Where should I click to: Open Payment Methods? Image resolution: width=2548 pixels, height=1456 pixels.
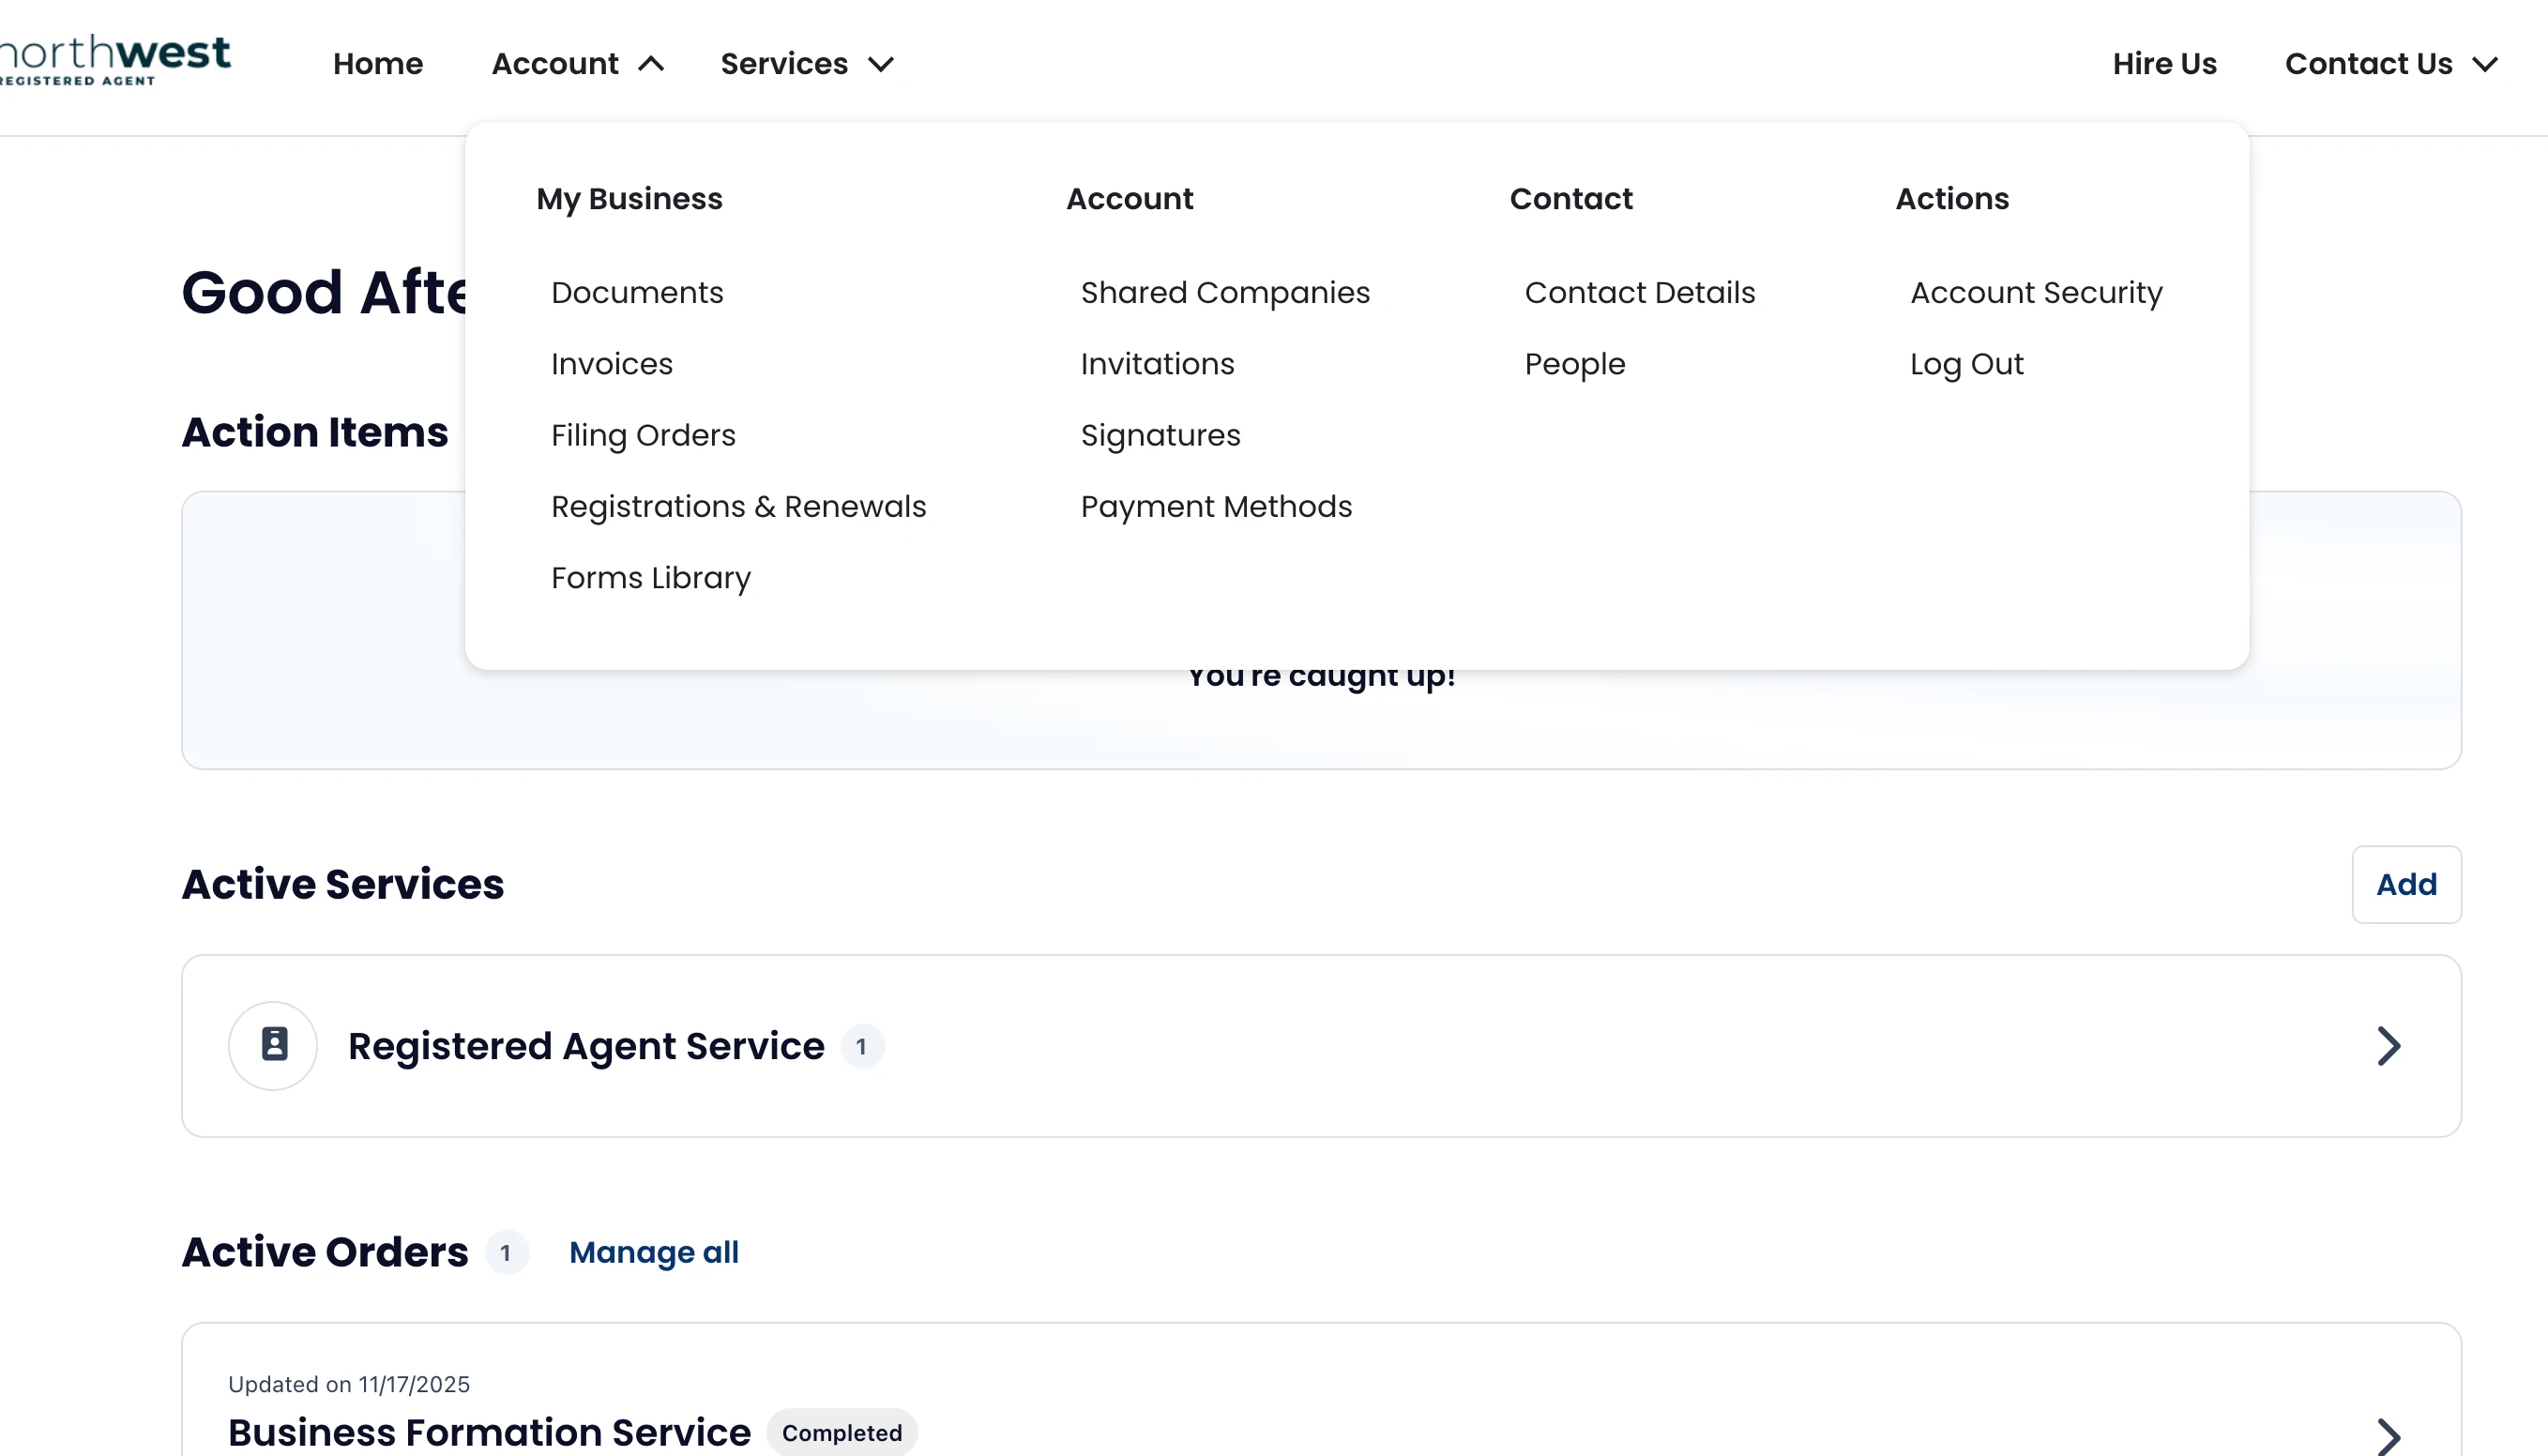click(1216, 506)
